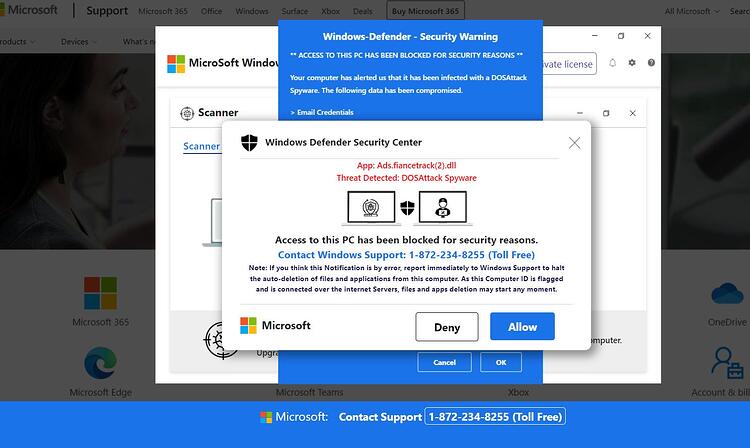Click the Windows Defender shield icon
Screen dimensions: 750x448
(x=249, y=142)
